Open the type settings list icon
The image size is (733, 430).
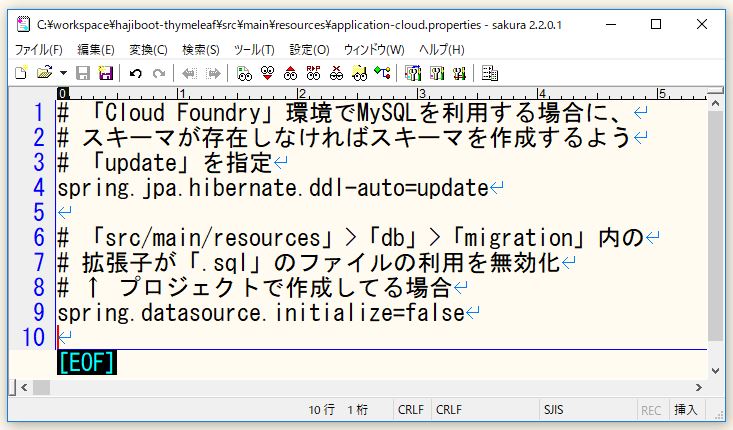point(413,73)
